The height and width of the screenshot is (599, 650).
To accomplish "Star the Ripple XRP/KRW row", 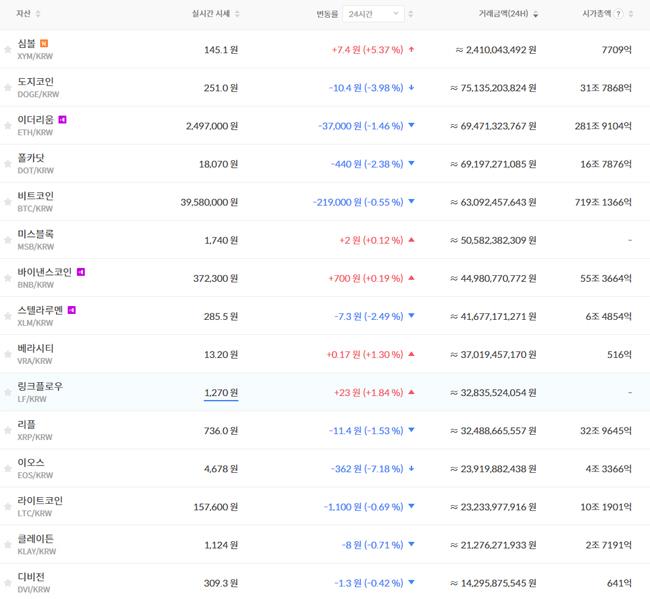I will 8,430.
